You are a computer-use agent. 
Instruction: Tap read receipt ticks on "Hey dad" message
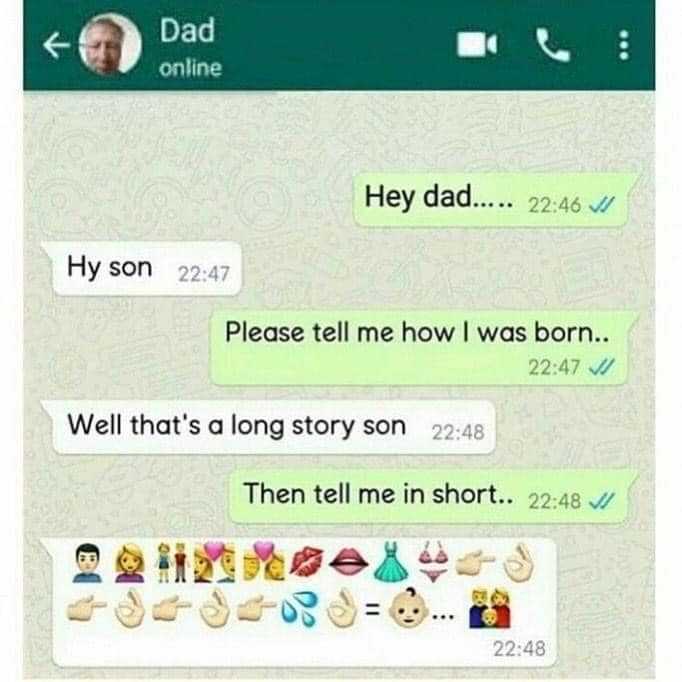[602, 204]
